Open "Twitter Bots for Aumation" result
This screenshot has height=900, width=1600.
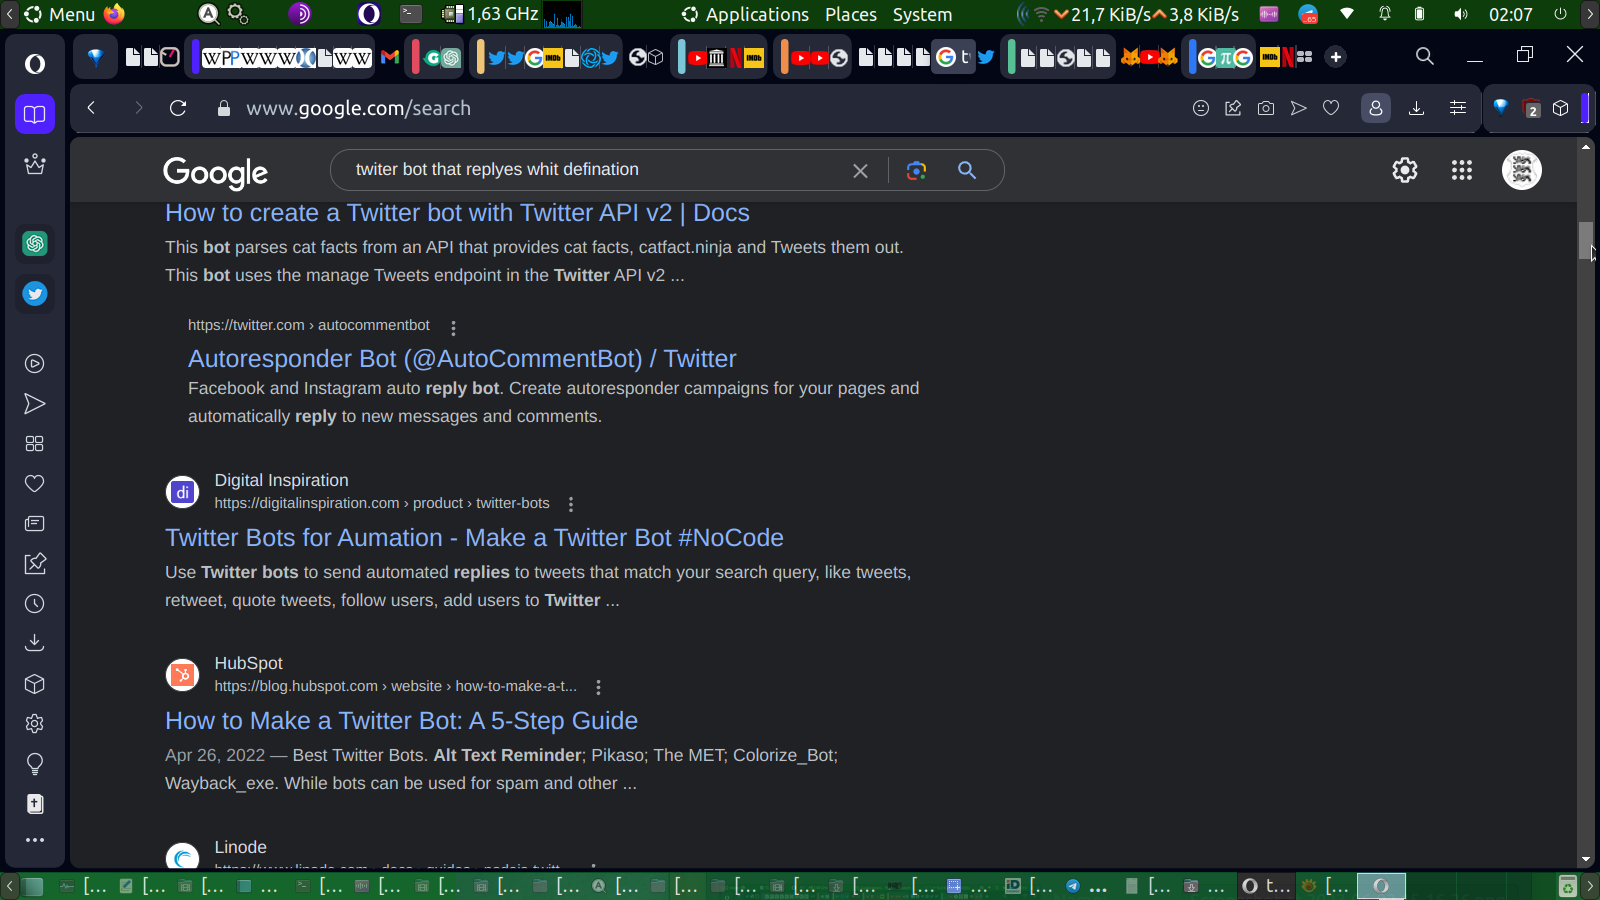coord(474,538)
